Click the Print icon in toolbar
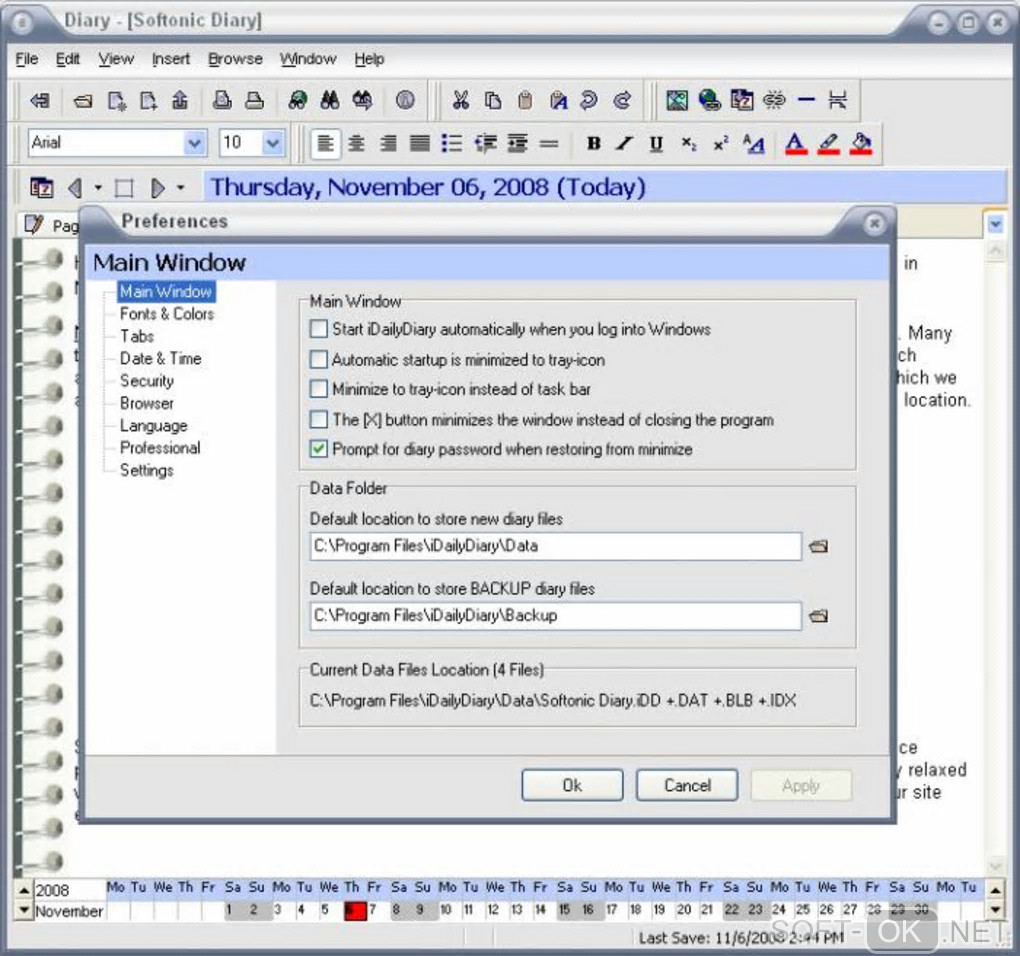The height and width of the screenshot is (956, 1020). click(x=254, y=100)
